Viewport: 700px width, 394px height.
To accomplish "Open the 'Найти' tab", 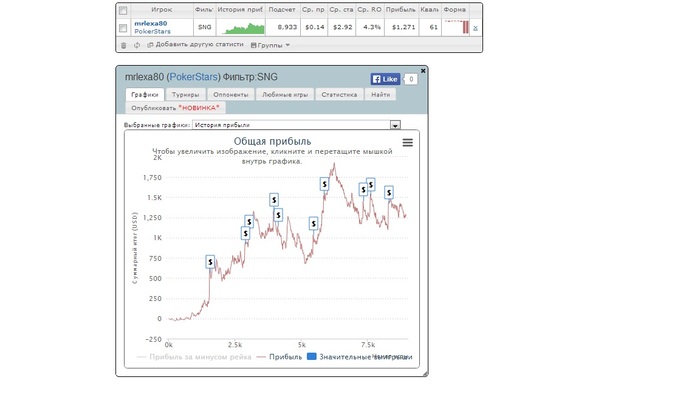I will (x=380, y=95).
